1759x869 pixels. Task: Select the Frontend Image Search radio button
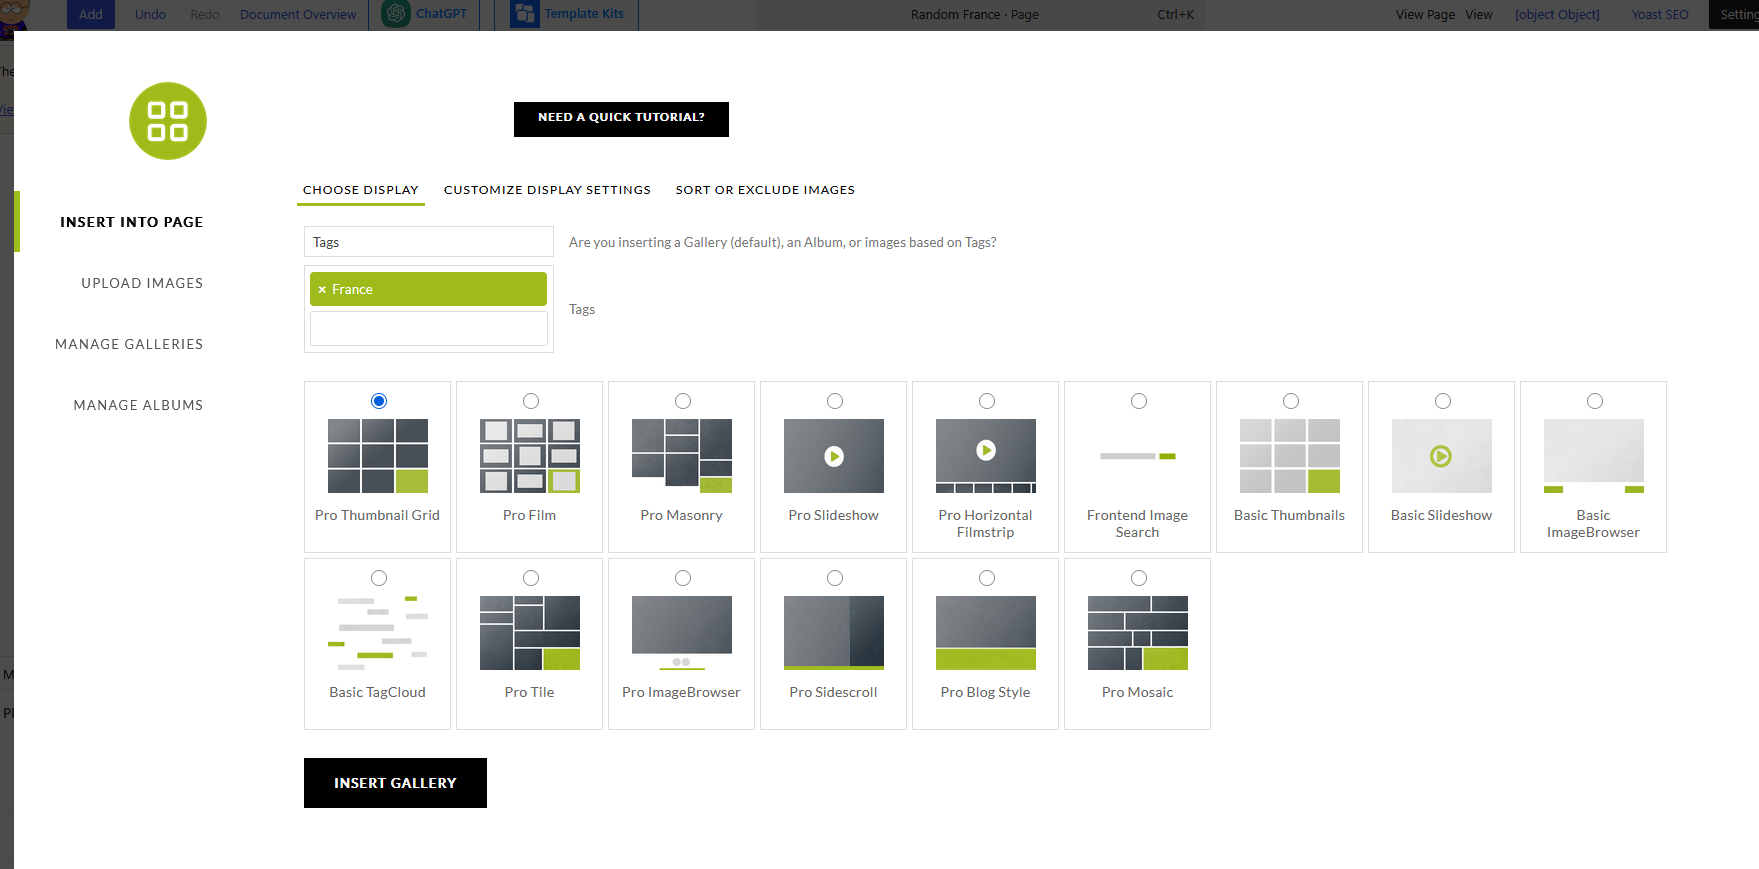pyautogui.click(x=1139, y=401)
